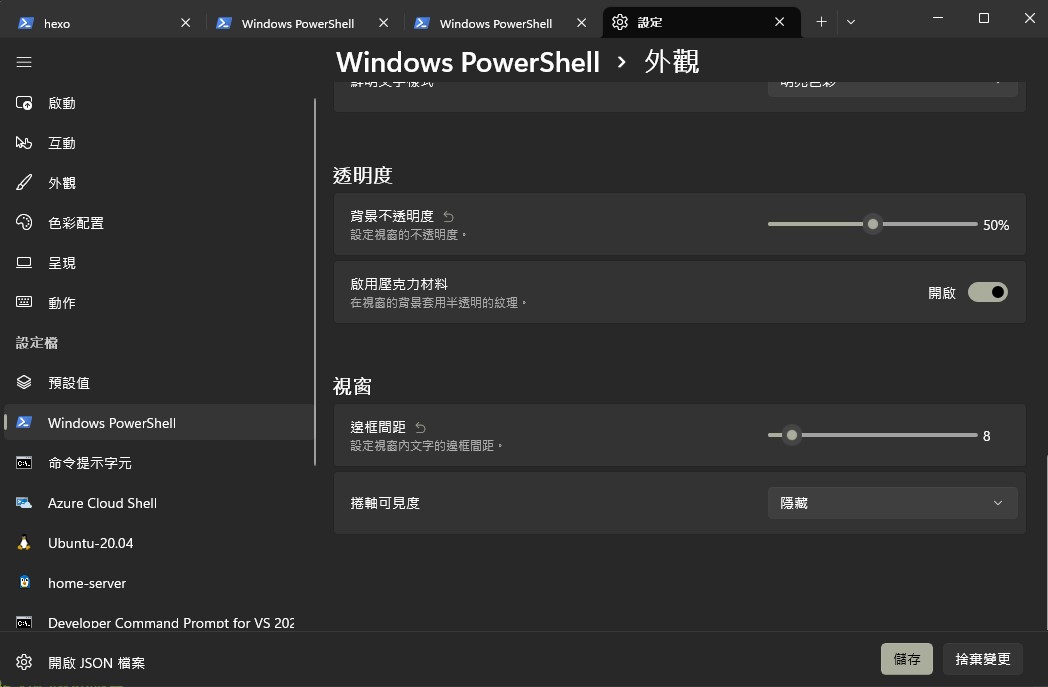Open the 開啟 JSON 檔案 link
Image resolution: width=1048 pixels, height=687 pixels.
[96, 663]
